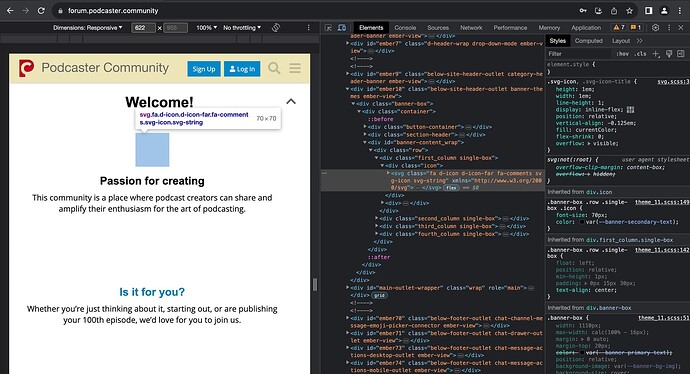Viewport: 690px width, 374px height.
Task: Open device toolbar more options menu
Action: [308, 27]
